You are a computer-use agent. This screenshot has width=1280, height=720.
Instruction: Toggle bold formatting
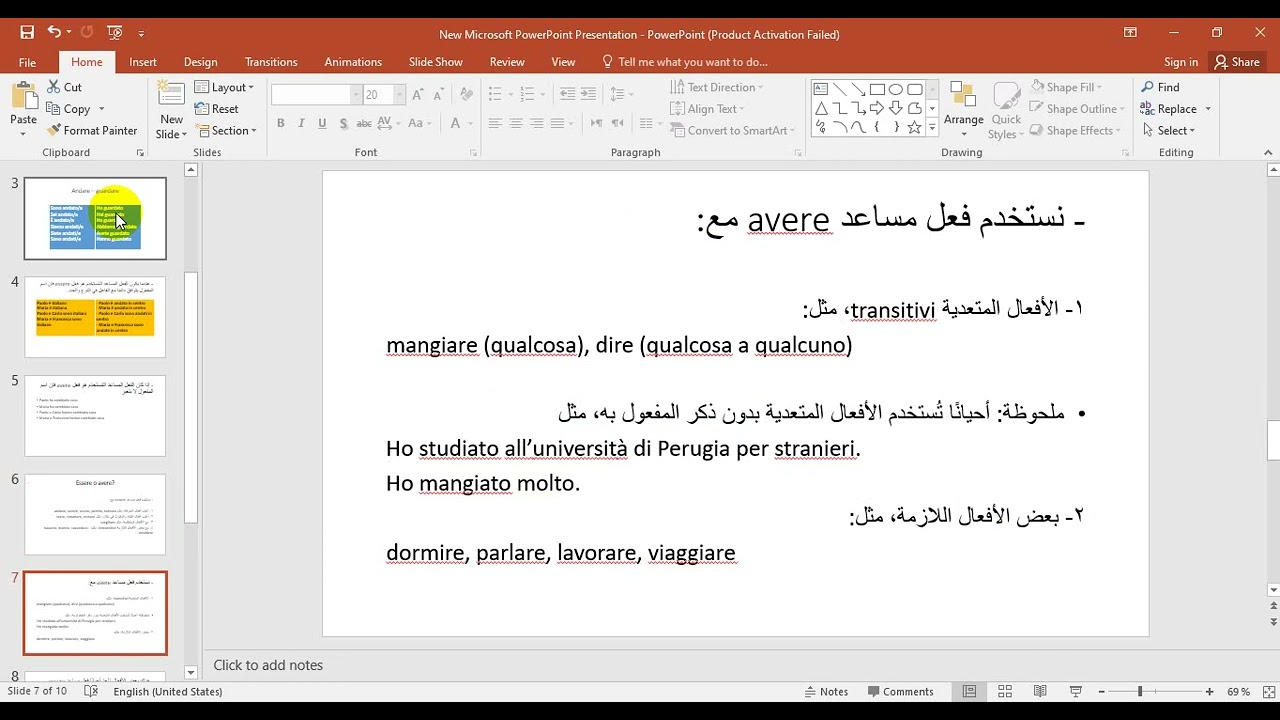(x=281, y=123)
